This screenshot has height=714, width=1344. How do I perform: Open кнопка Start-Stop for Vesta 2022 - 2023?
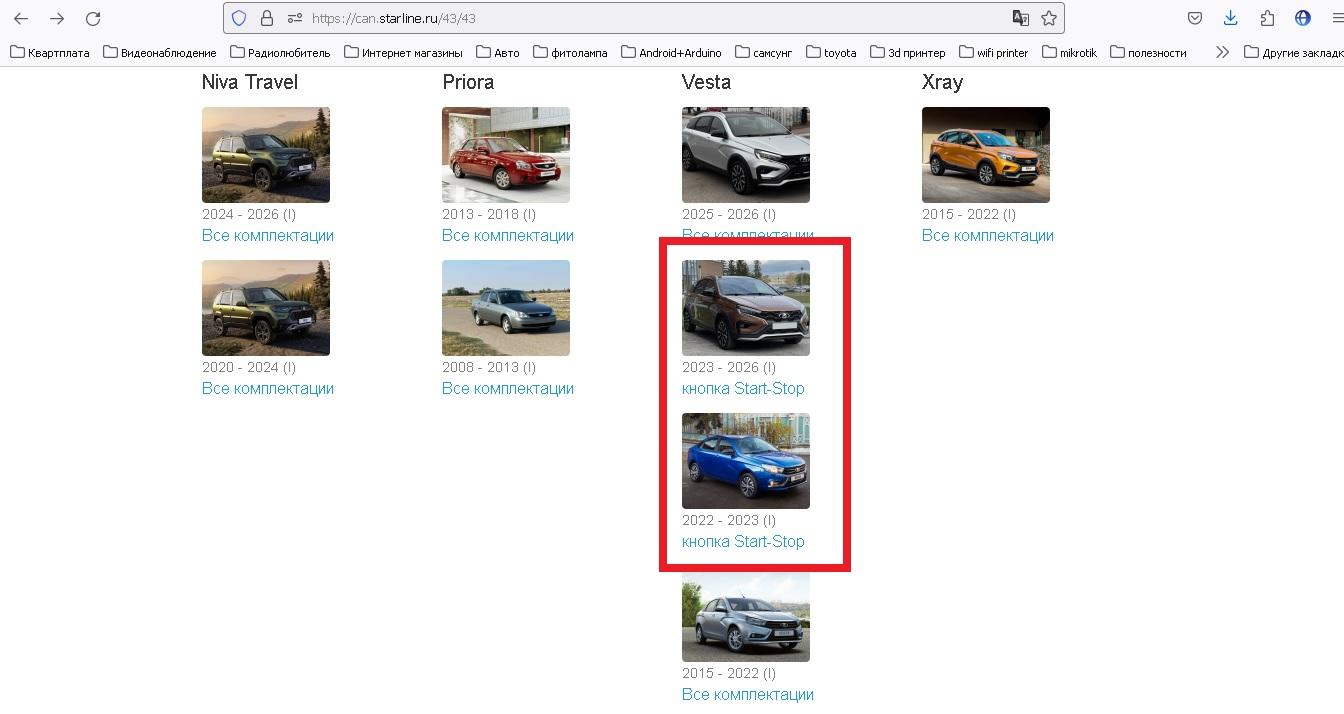click(743, 542)
